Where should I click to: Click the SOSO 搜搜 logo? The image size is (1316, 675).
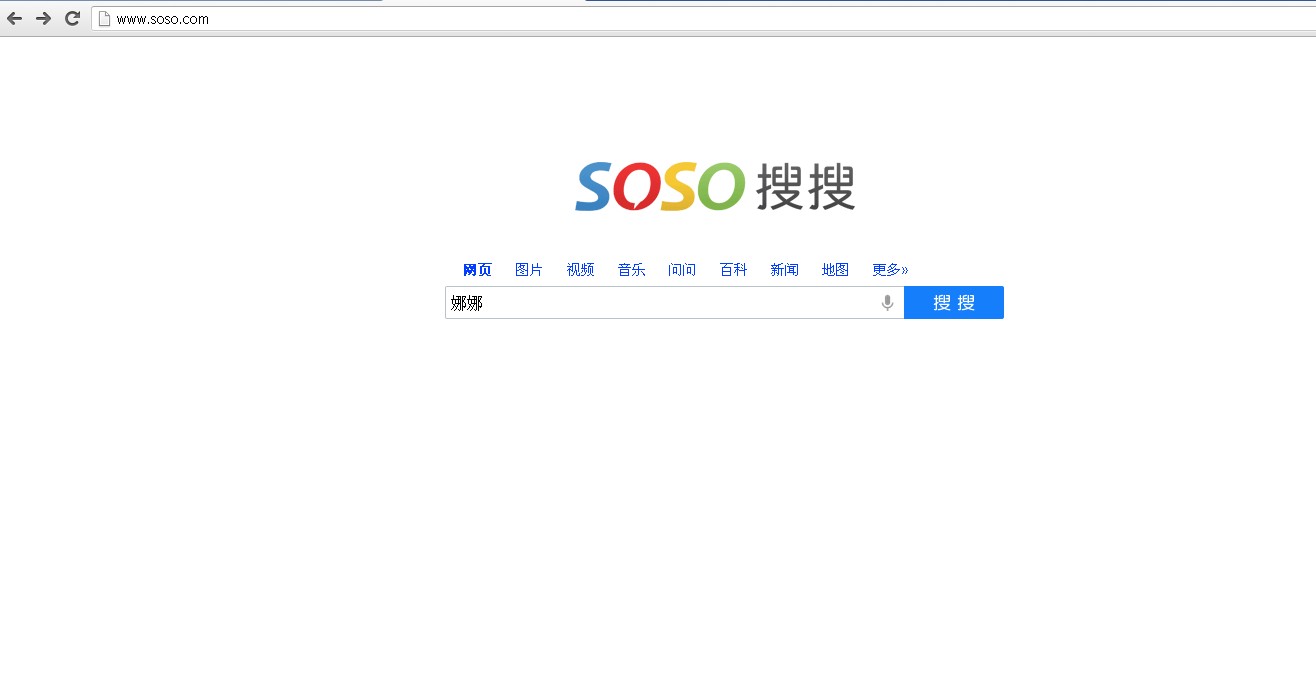(x=715, y=187)
